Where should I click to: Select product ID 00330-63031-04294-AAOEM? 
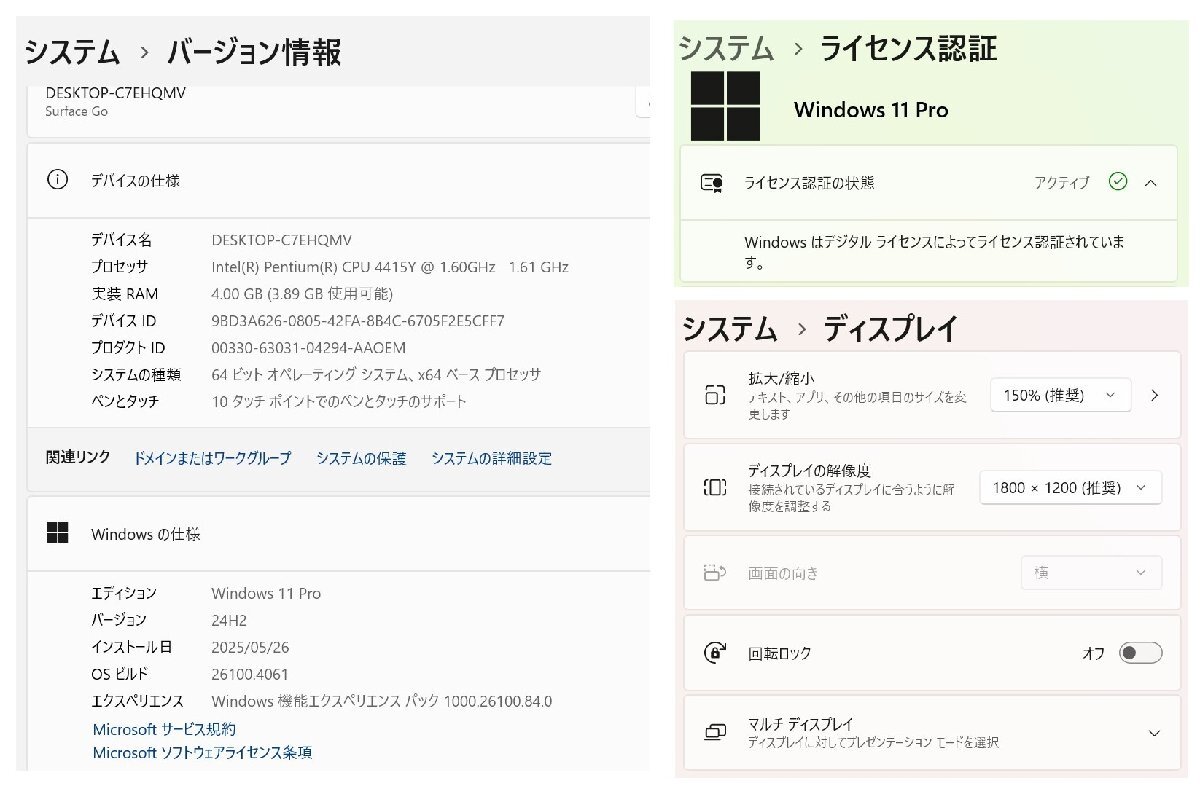click(309, 348)
